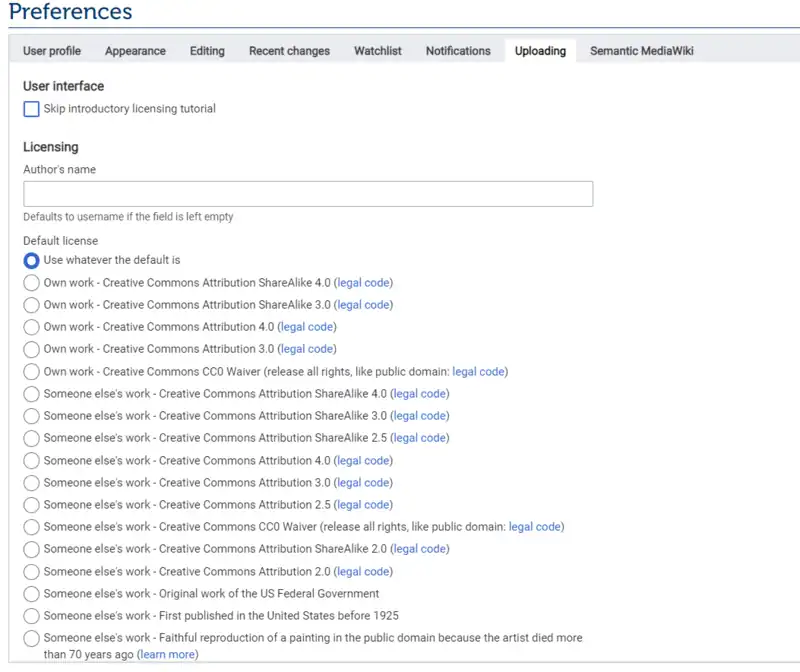Image resolution: width=800 pixels, height=672 pixels.
Task: Switch to the Editing tab
Action: point(207,51)
